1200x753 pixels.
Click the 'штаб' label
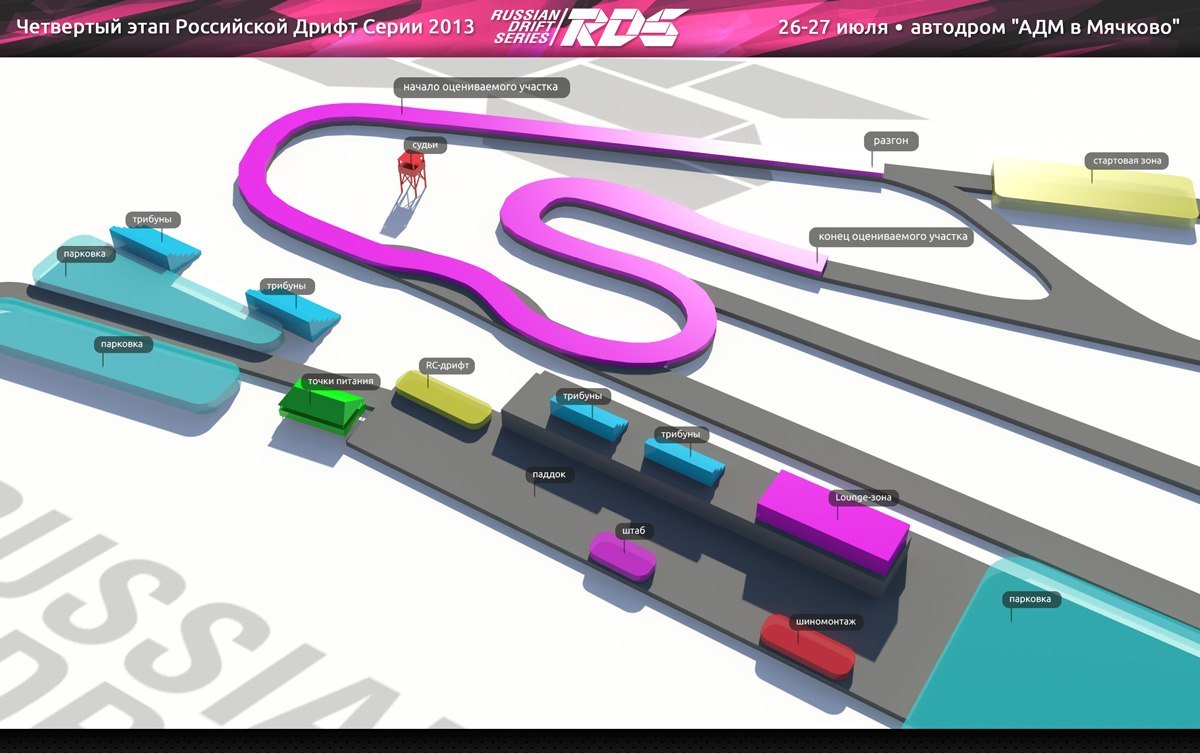coord(633,531)
